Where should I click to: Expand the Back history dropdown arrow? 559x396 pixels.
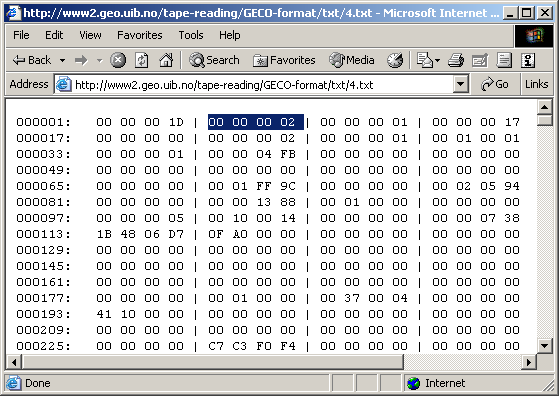[x=62, y=60]
